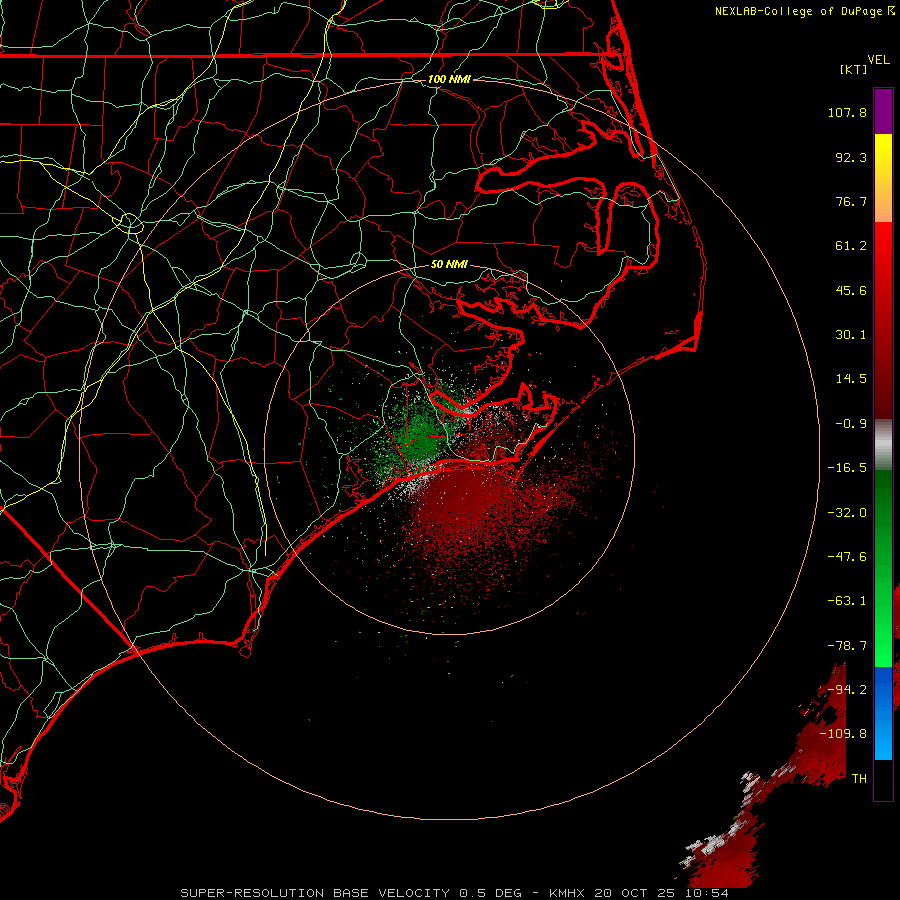This screenshot has height=900, width=900.
Task: Select the 61.2 scale value
Action: (851, 246)
